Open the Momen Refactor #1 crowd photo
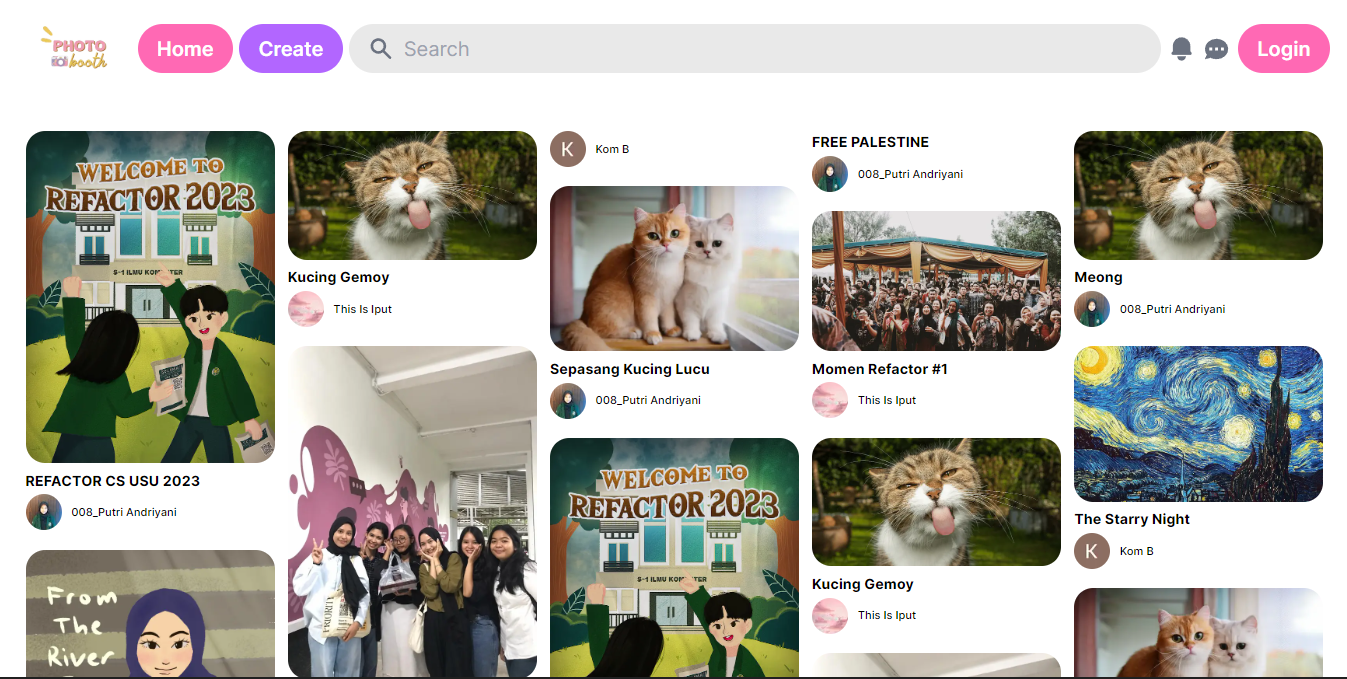Image resolution: width=1347 pixels, height=679 pixels. (936, 281)
